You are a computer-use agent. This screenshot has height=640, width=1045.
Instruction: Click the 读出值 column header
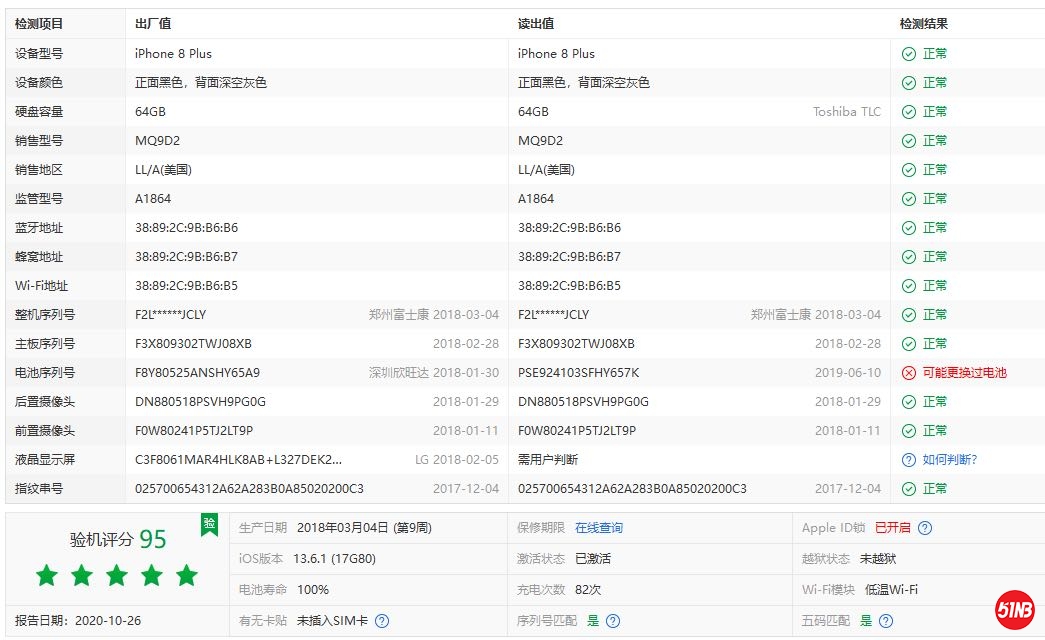pos(536,24)
